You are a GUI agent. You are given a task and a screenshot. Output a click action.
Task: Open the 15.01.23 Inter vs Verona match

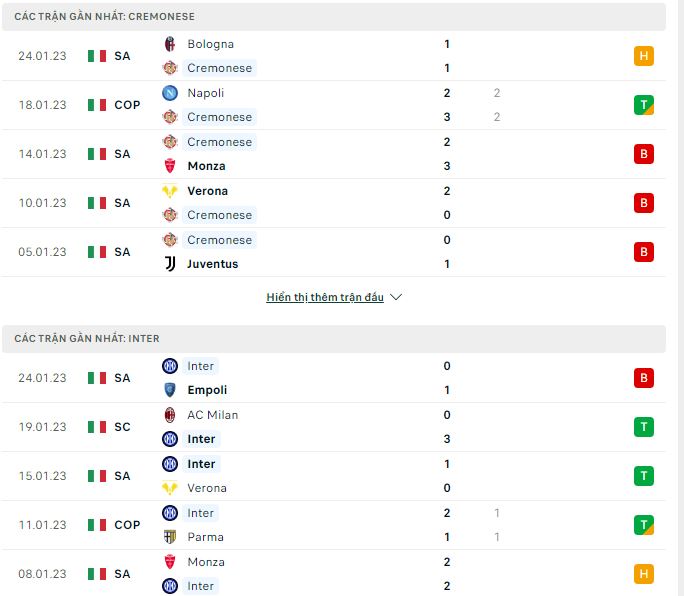[334, 476]
